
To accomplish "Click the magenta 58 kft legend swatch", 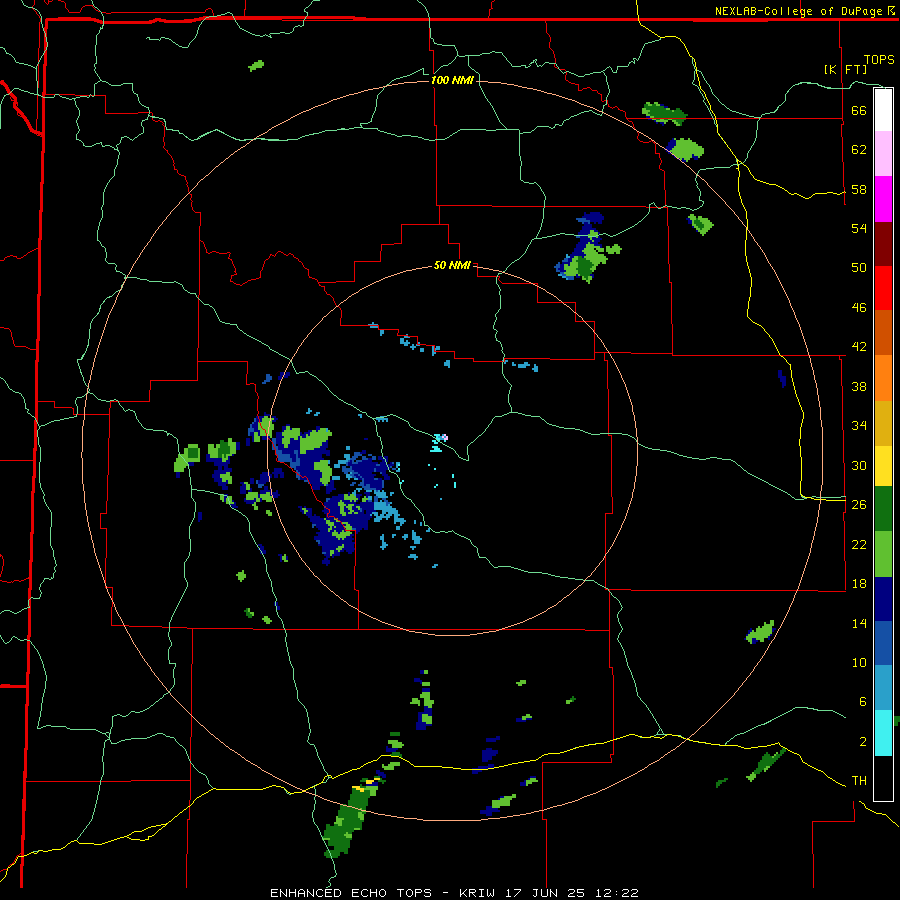I will coord(883,199).
